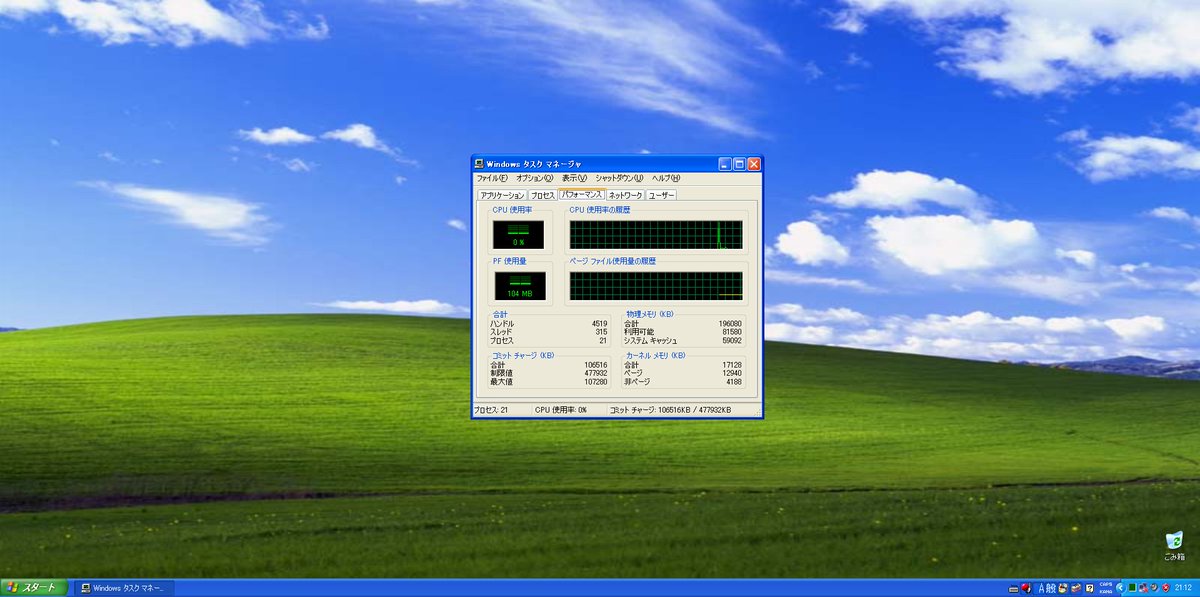The width and height of the screenshot is (1200, 597).
Task: Open the シャットダウン(U) menu
Action: [x=619, y=178]
